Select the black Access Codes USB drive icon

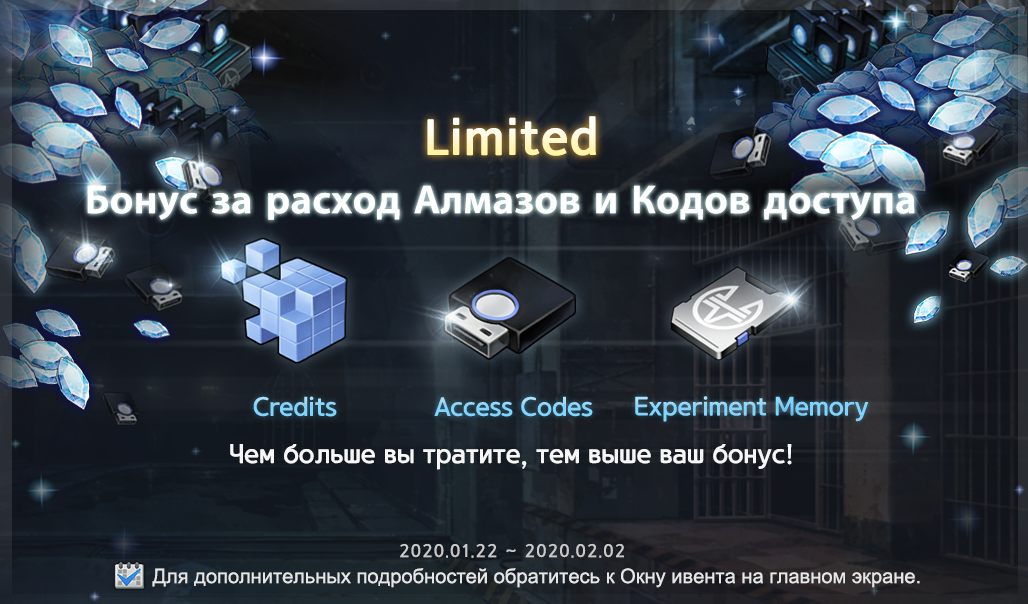click(x=511, y=306)
